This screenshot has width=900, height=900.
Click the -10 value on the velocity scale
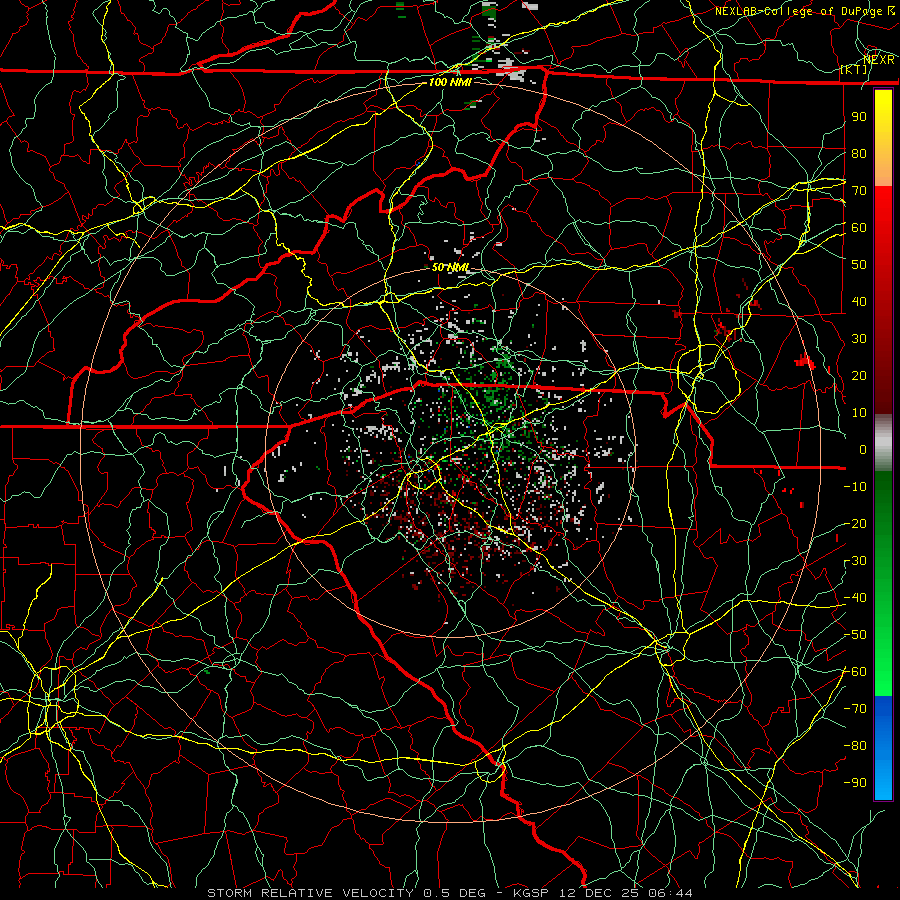click(x=855, y=487)
